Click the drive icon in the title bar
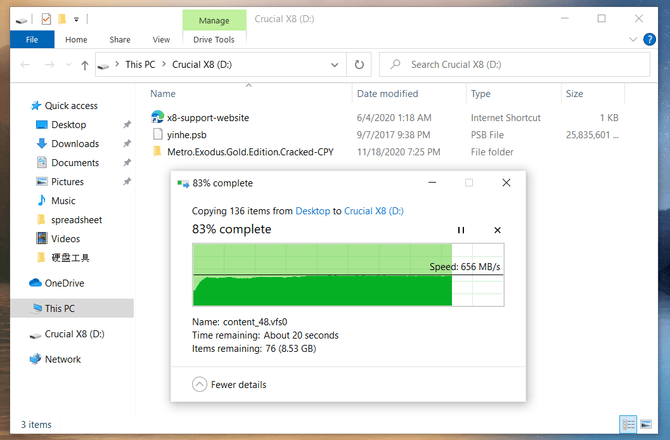The image size is (670, 440). click(21, 20)
